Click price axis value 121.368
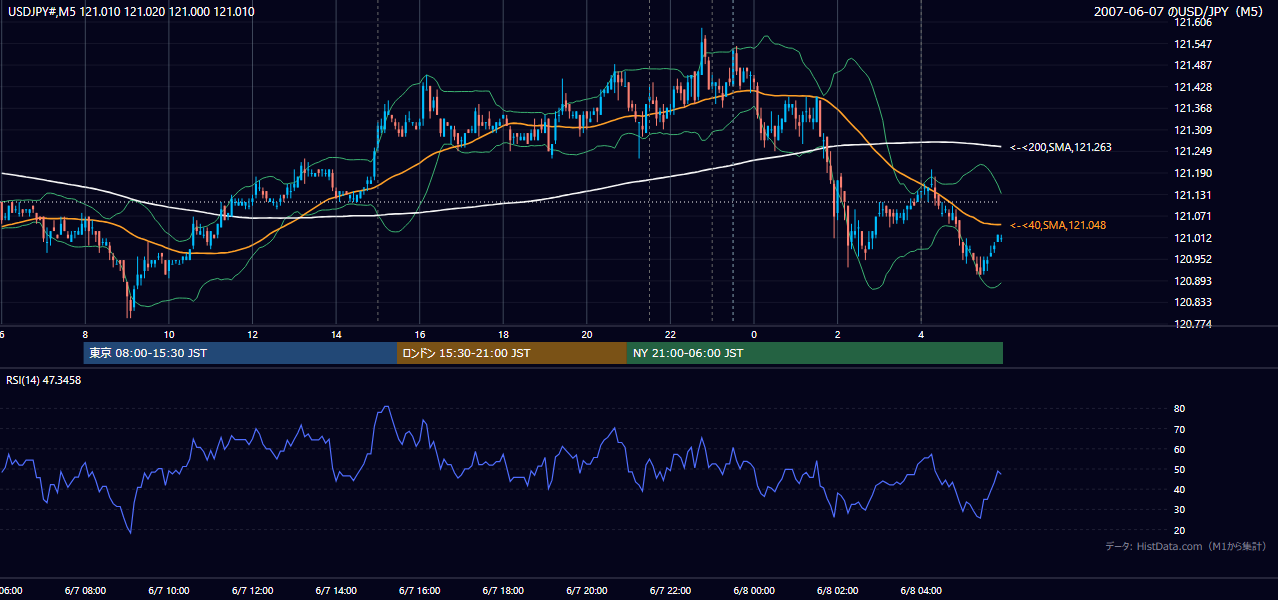The height and width of the screenshot is (600, 1278). click(1193, 108)
